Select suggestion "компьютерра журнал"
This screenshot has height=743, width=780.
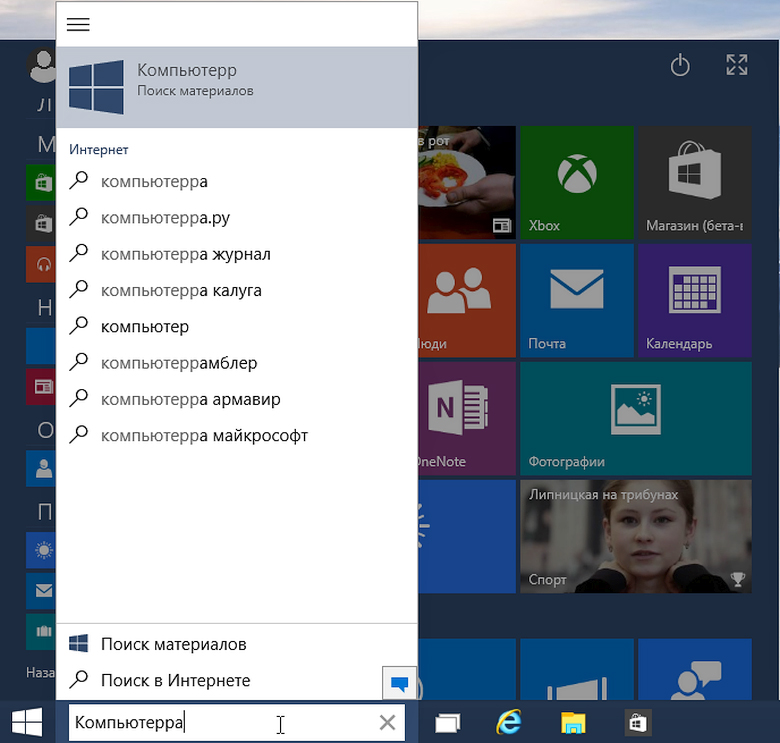(x=237, y=254)
